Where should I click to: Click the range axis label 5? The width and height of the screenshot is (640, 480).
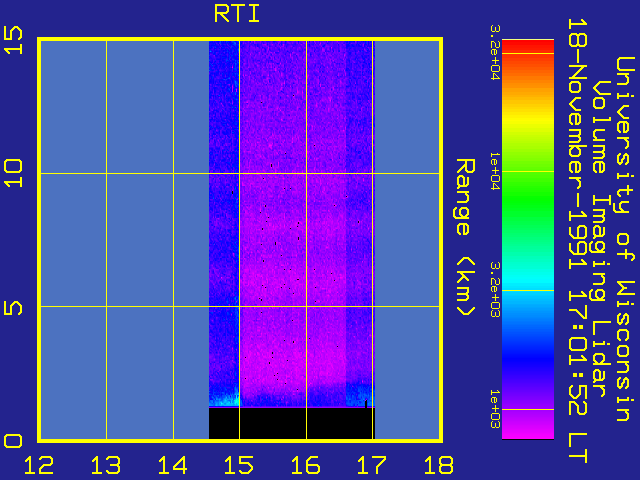pos(13,308)
